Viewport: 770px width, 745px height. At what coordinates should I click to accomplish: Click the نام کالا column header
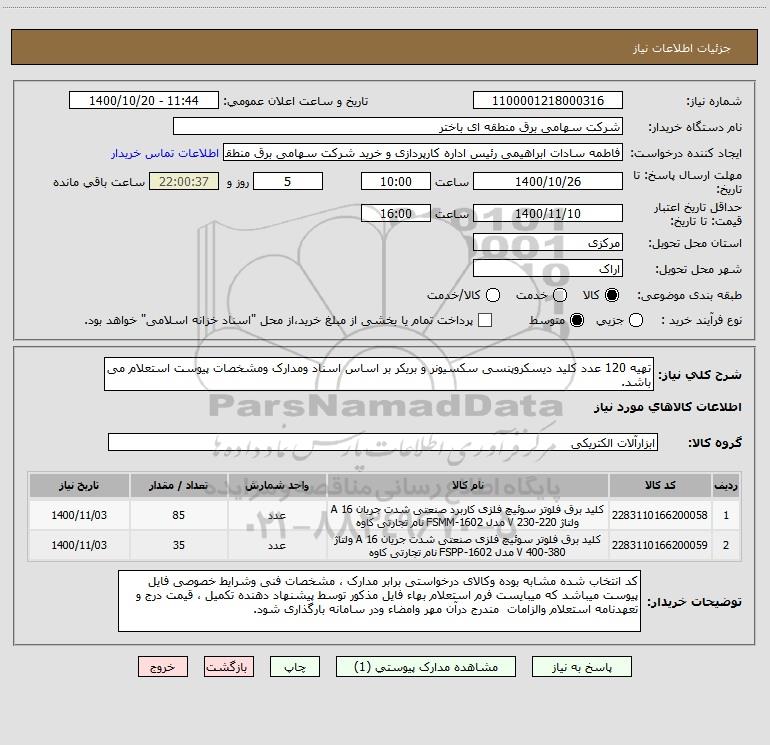click(468, 485)
